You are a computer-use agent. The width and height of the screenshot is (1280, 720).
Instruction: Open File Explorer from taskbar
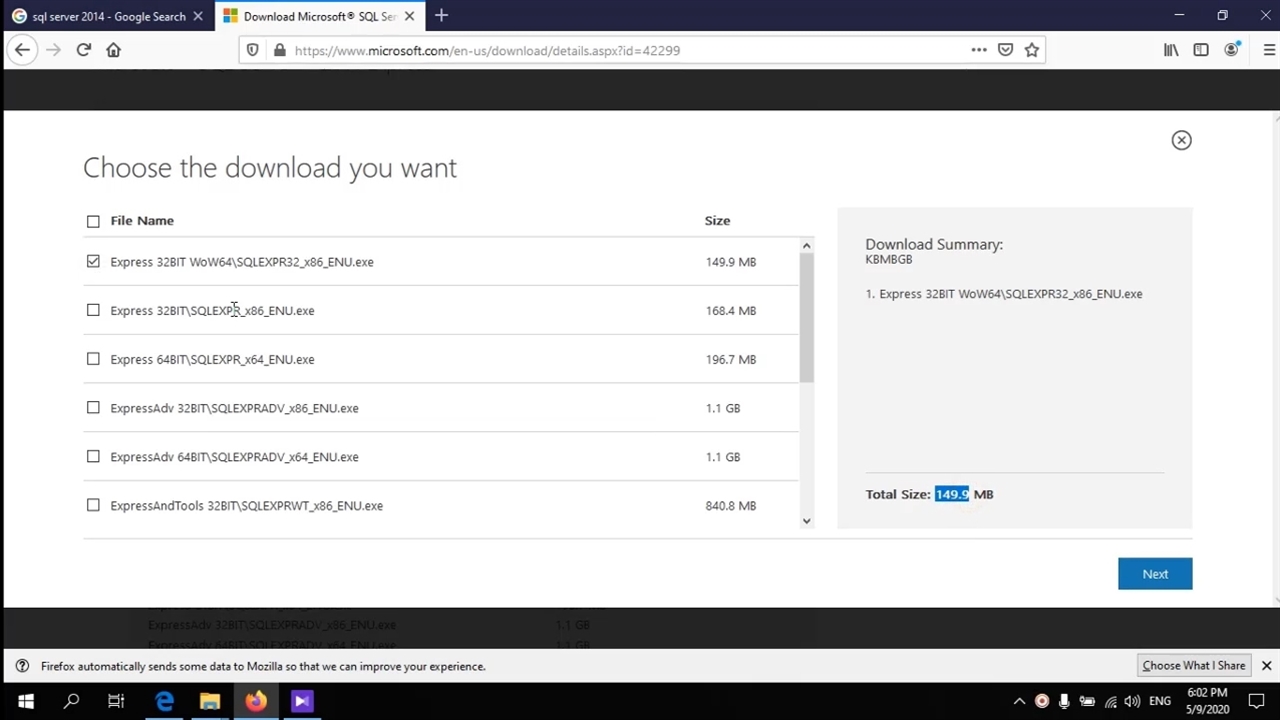tap(210, 701)
